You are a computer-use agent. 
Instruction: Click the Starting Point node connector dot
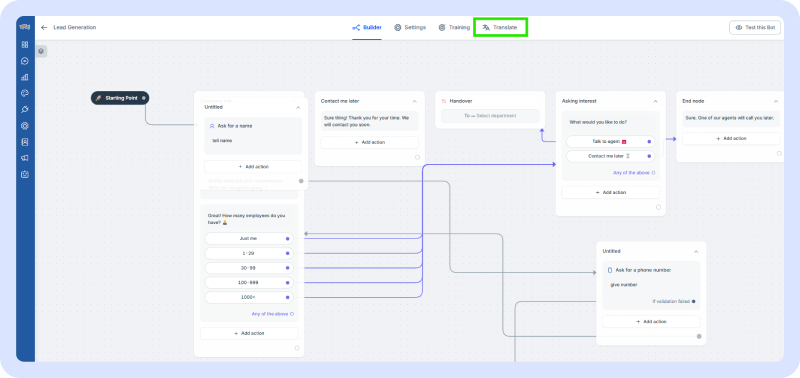(x=144, y=98)
